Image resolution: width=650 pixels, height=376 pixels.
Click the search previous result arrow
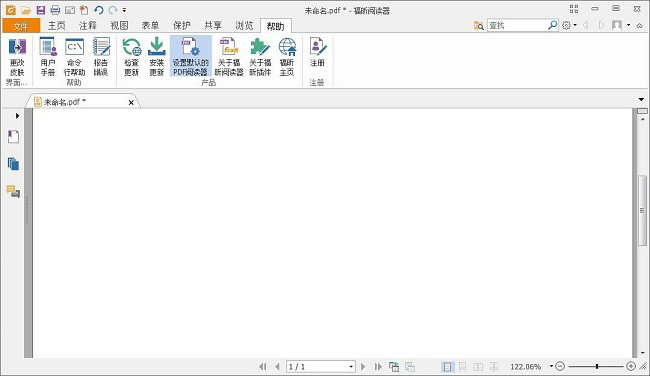click(586, 25)
